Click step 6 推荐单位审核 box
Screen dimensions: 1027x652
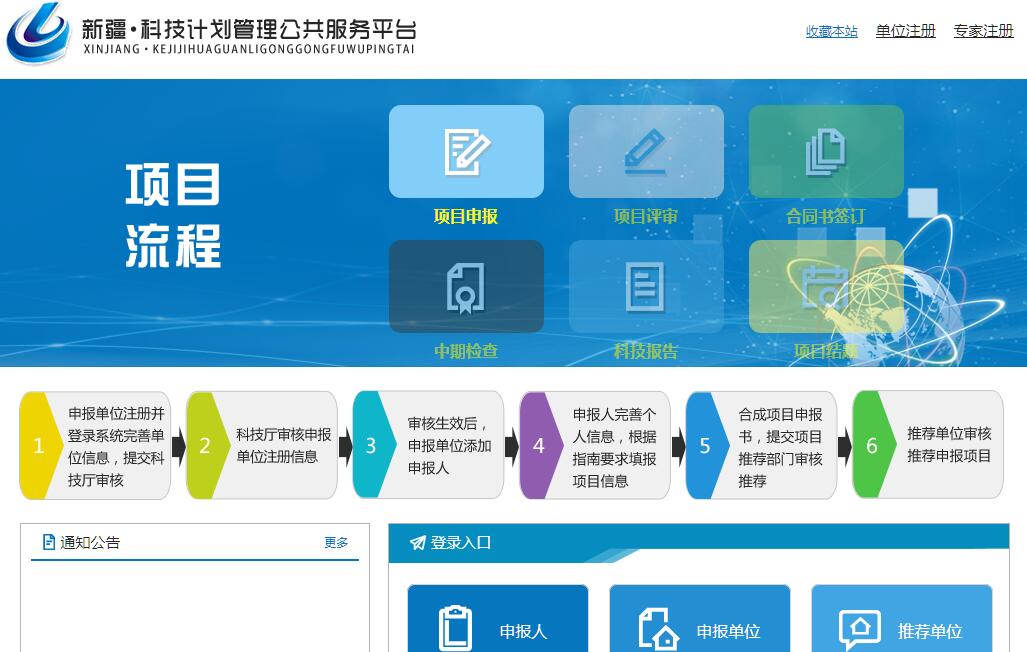pyautogui.click(x=928, y=445)
